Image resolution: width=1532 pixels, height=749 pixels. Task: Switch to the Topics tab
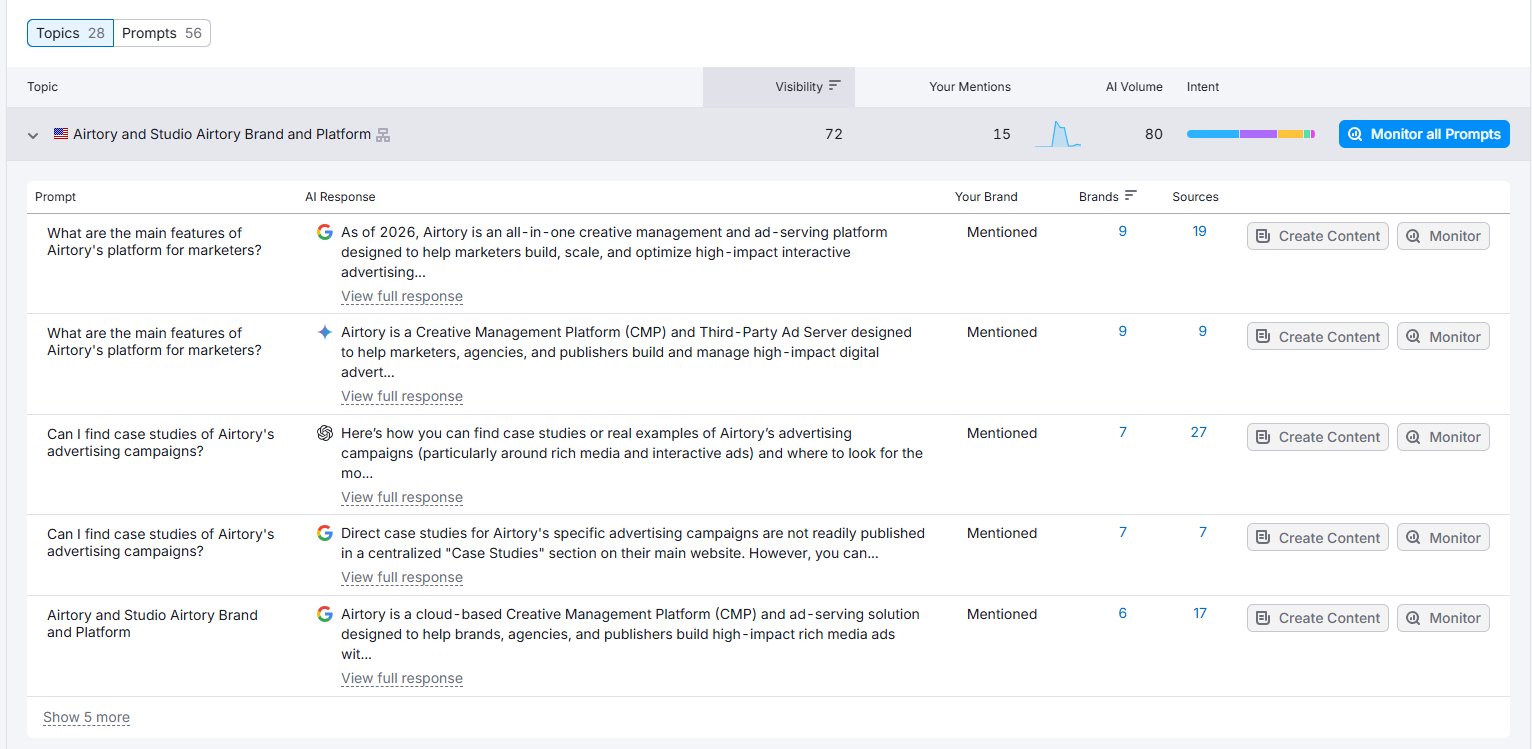[x=70, y=33]
